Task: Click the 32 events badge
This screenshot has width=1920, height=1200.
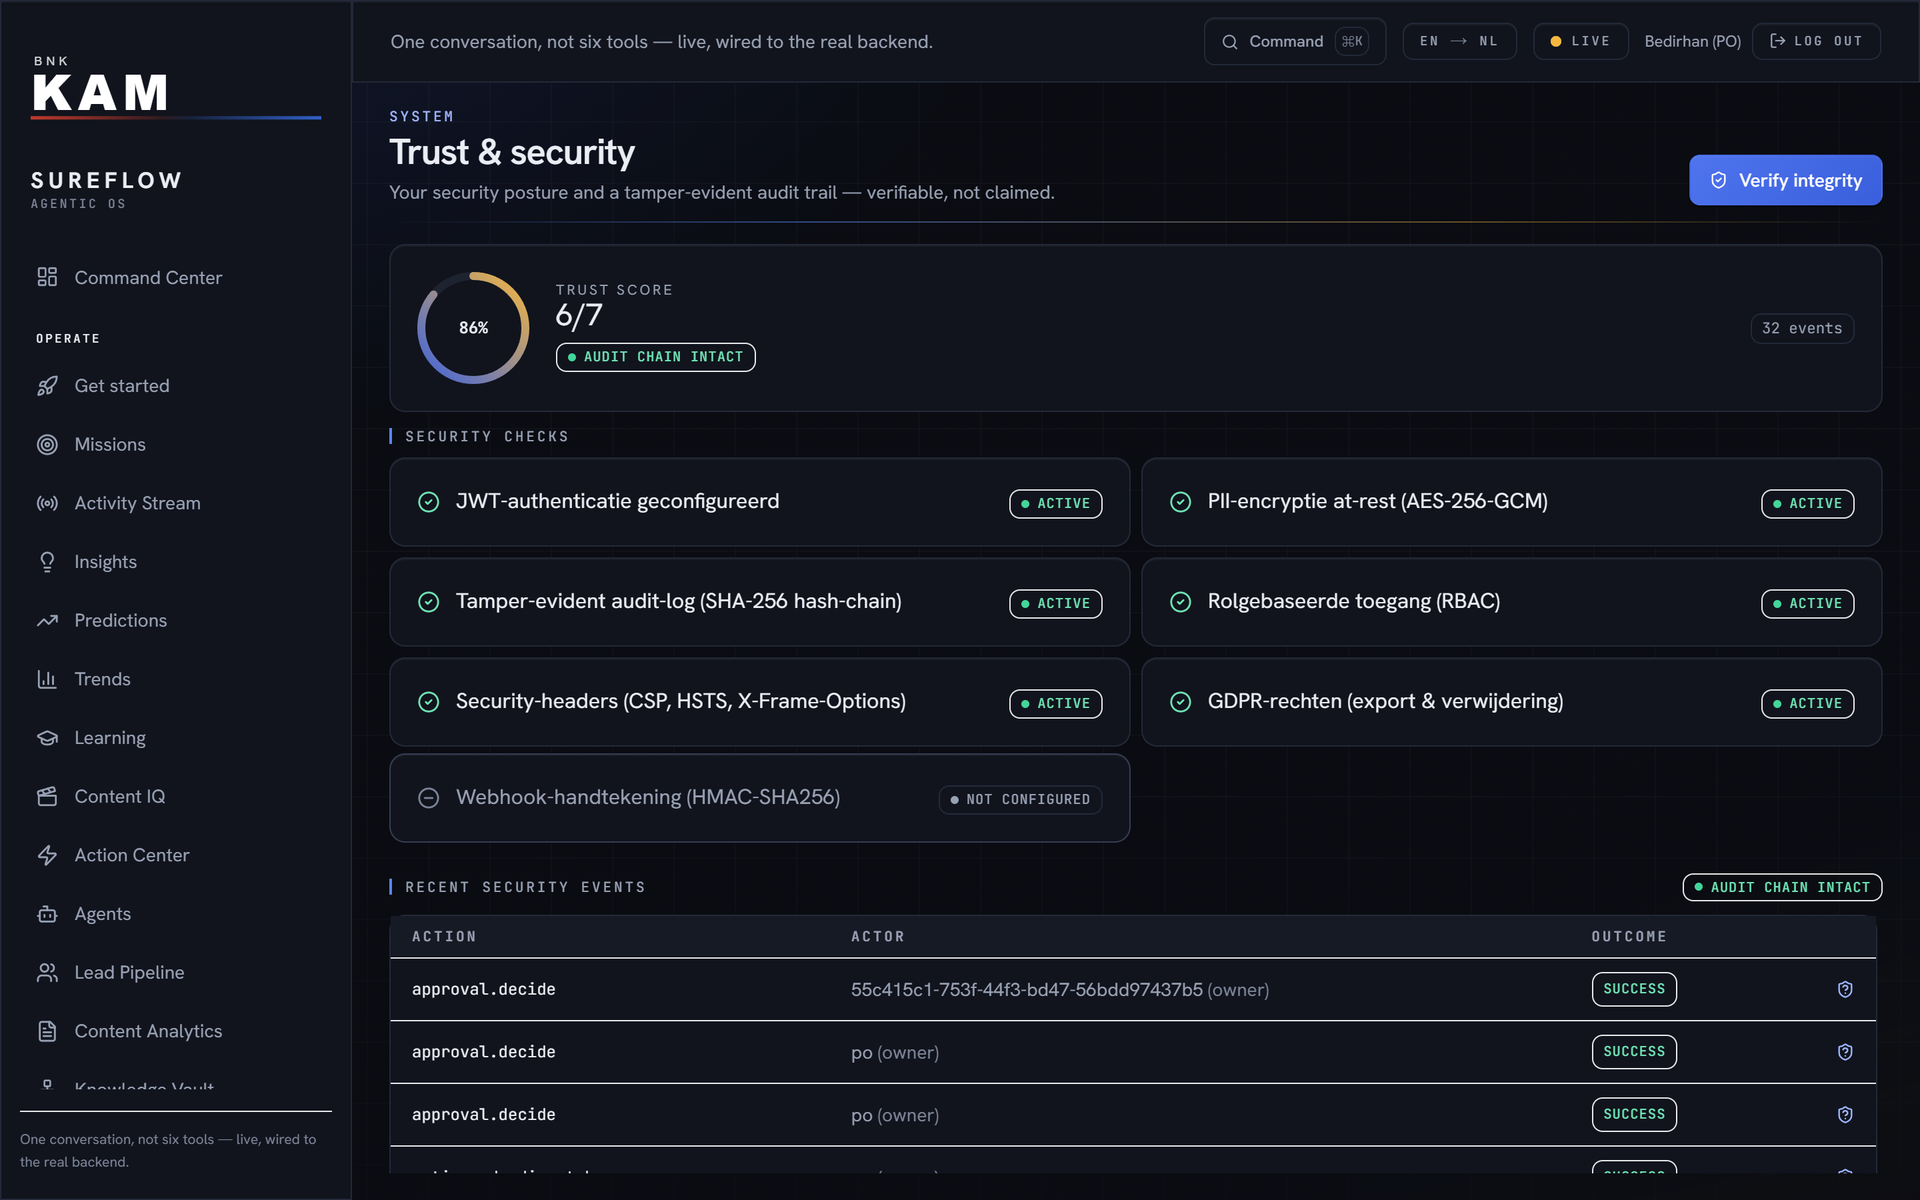Action: click(x=1802, y=328)
